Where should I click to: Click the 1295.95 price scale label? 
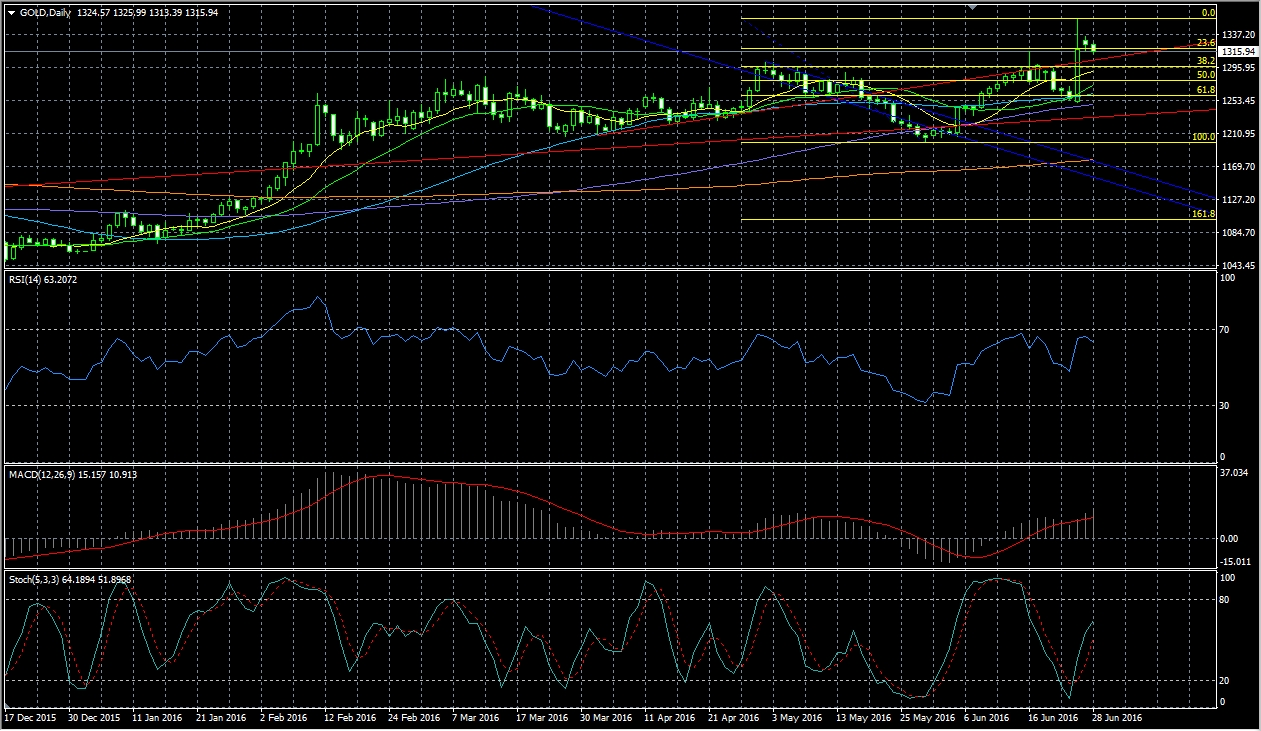pyautogui.click(x=1239, y=68)
